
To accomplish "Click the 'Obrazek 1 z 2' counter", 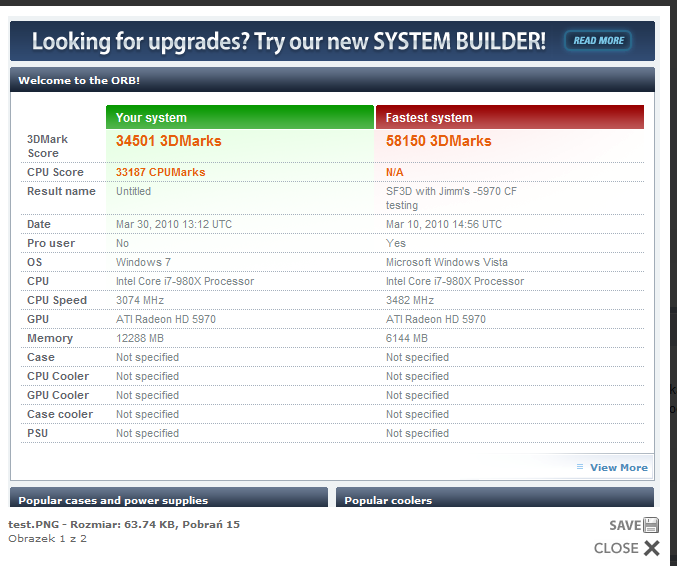I will [47, 538].
